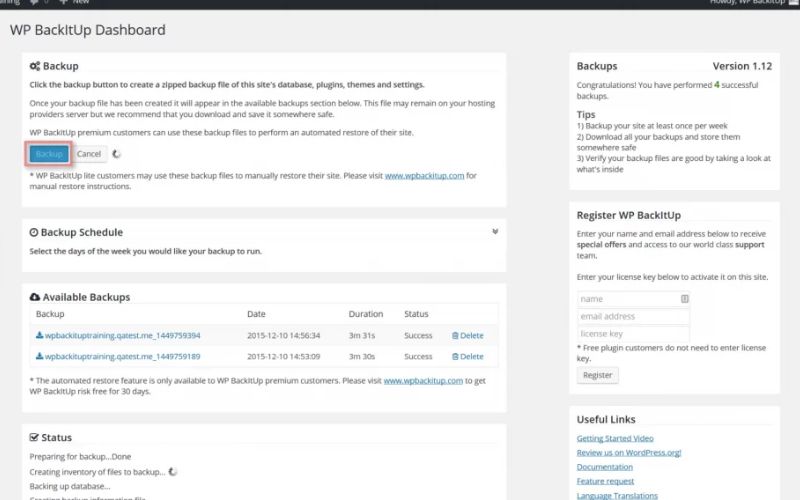
Task: Click the loading spinner next to Cancel
Action: [116, 154]
